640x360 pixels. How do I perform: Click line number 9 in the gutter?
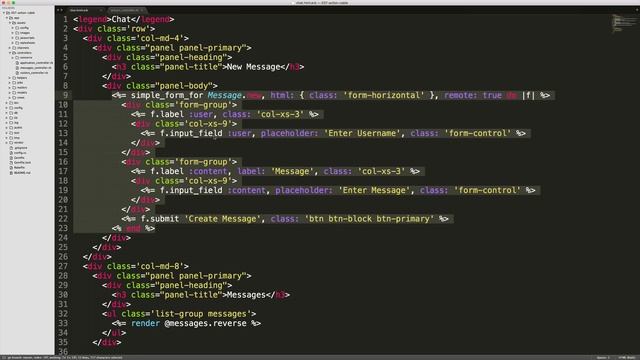[65, 95]
